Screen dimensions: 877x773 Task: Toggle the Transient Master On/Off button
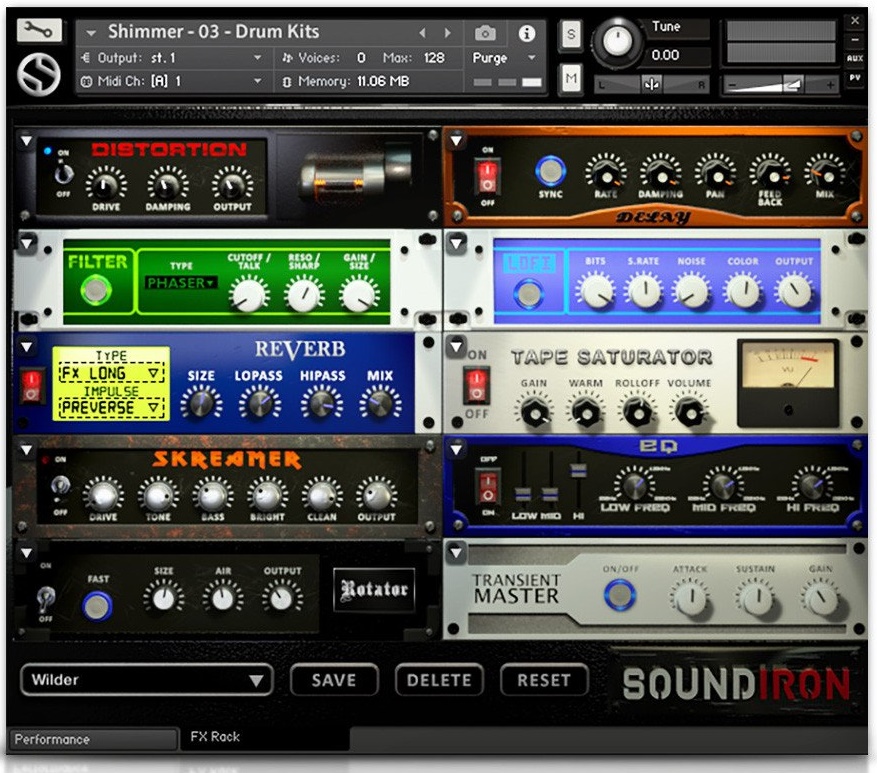pyautogui.click(x=620, y=594)
